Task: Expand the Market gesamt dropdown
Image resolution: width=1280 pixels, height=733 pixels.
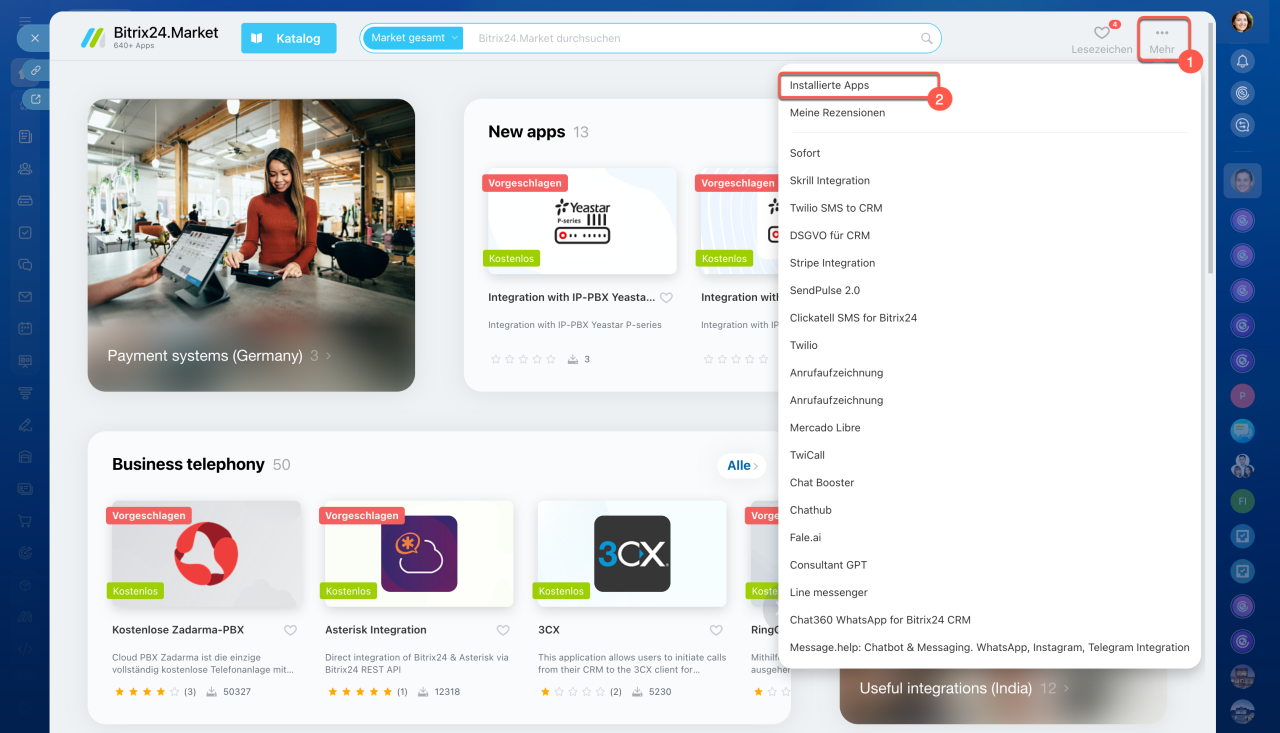Action: 413,38
